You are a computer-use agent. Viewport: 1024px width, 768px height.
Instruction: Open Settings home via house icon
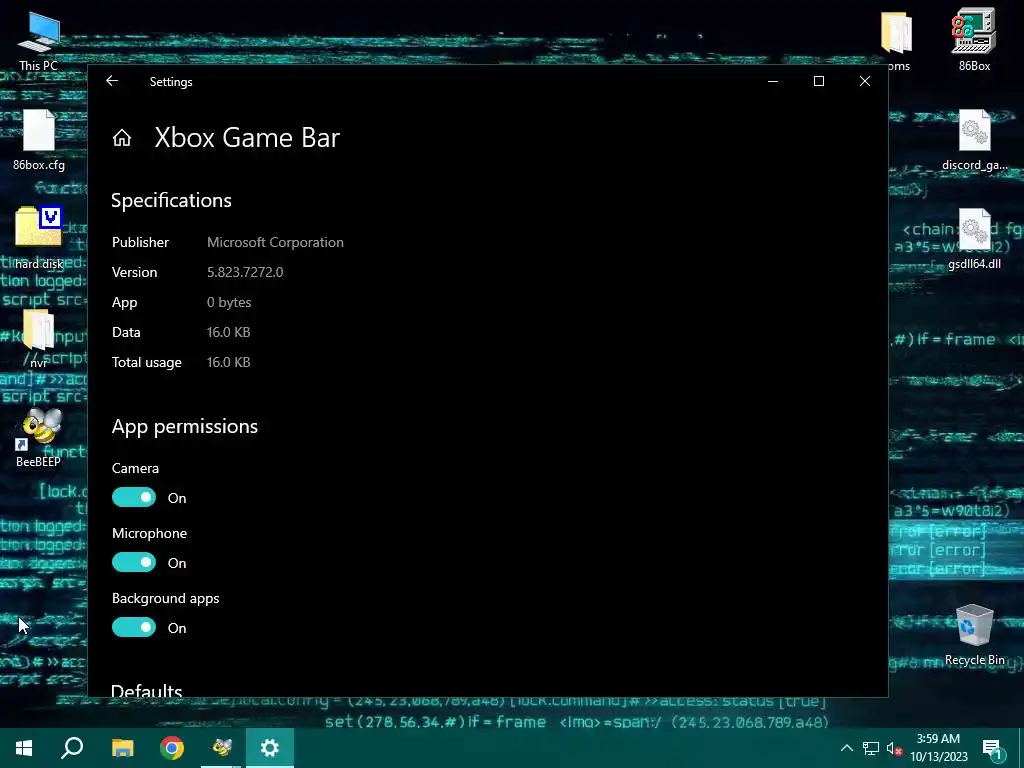(122, 138)
